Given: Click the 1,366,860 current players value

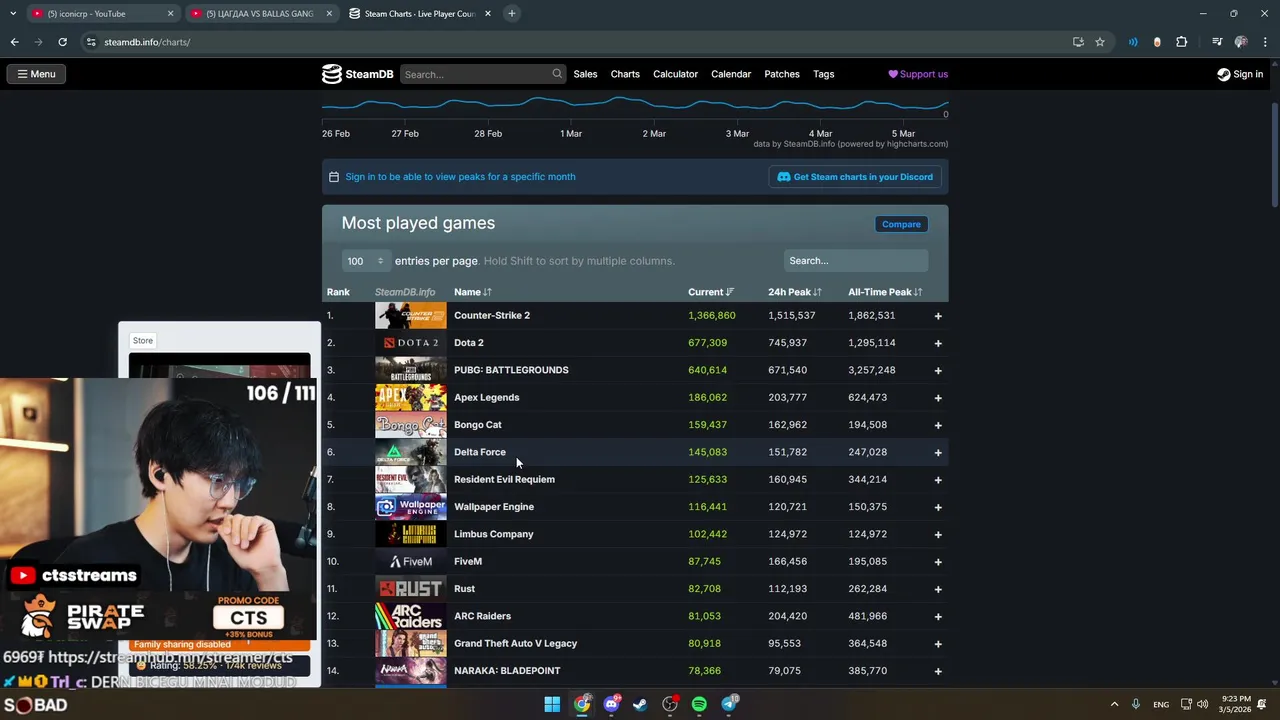Looking at the screenshot, I should click(x=711, y=316).
